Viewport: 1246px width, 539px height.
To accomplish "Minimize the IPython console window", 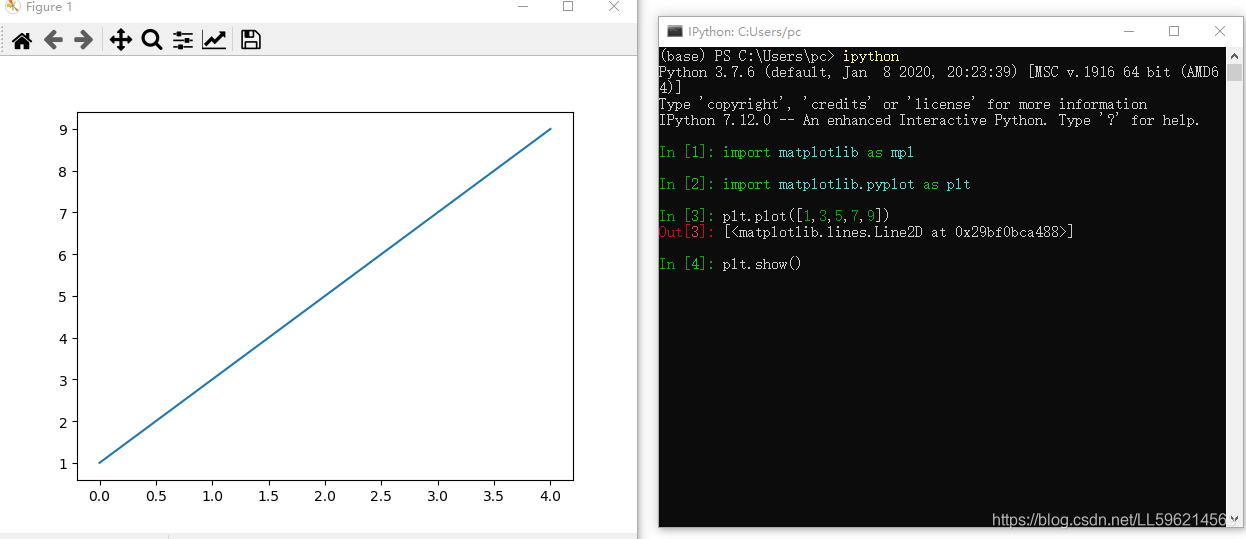I will coord(1127,32).
